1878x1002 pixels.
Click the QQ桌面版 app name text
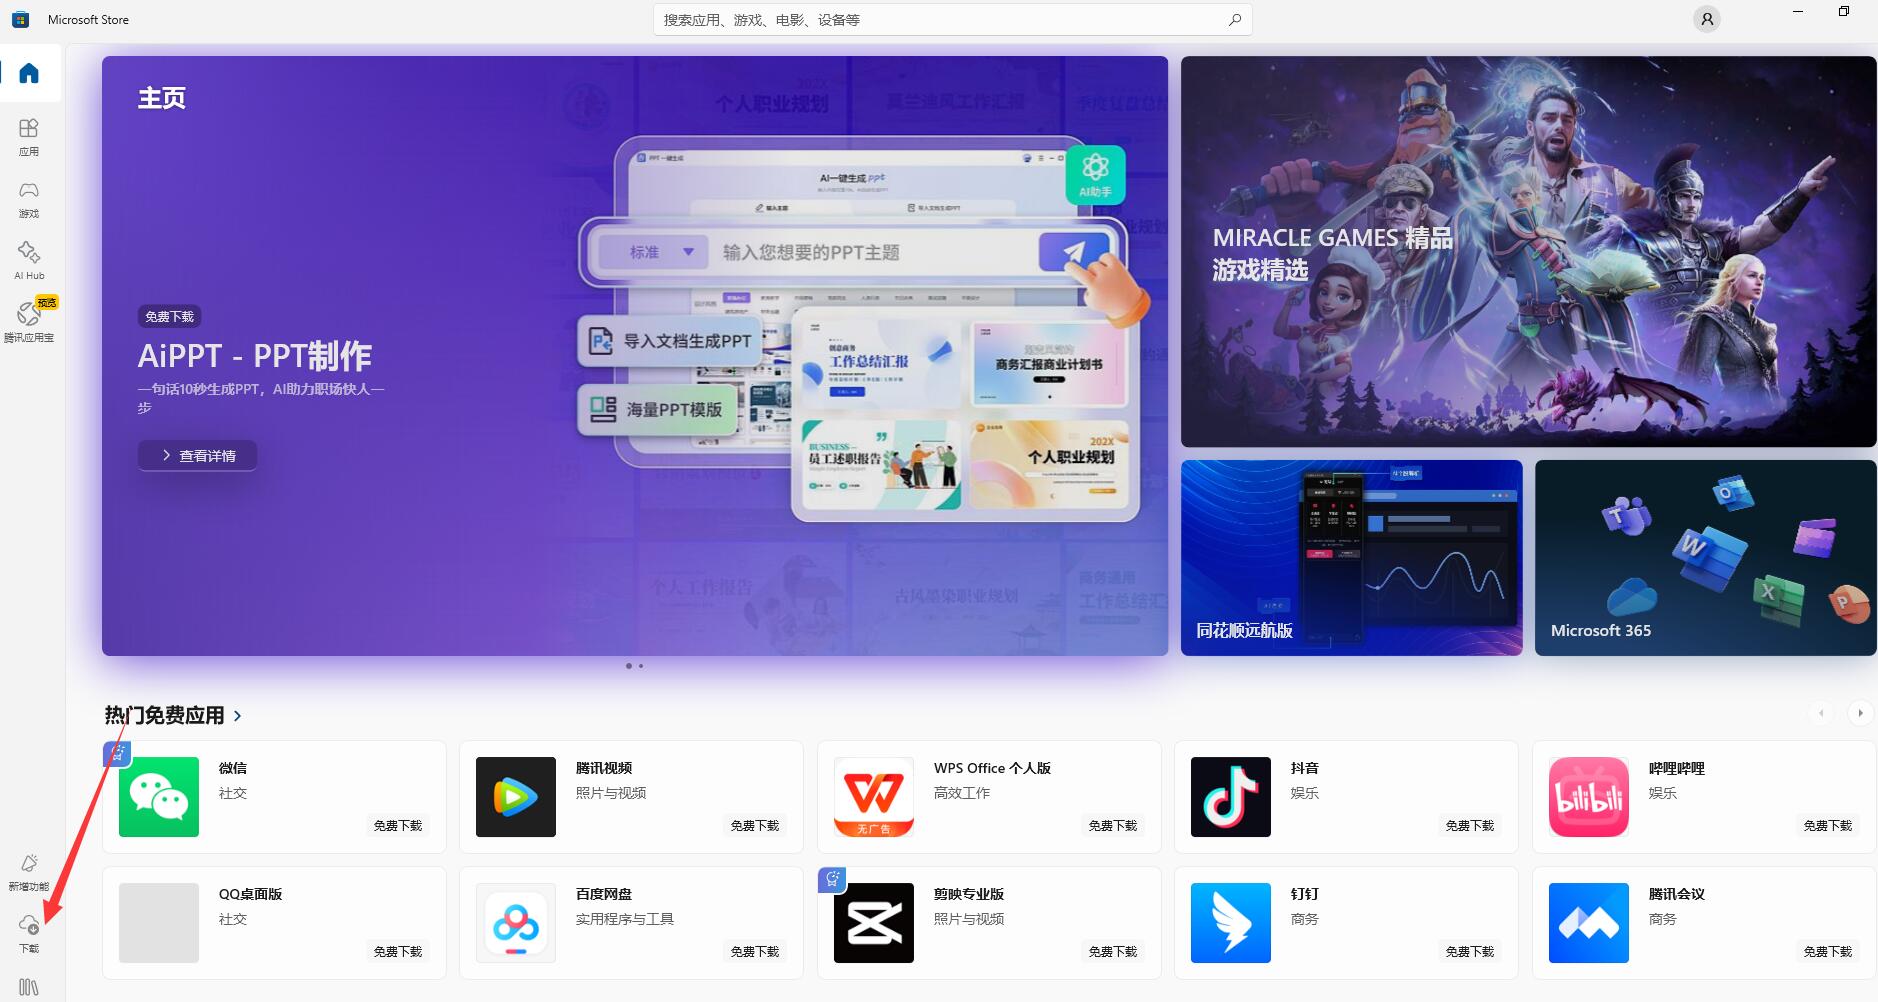[x=251, y=894]
